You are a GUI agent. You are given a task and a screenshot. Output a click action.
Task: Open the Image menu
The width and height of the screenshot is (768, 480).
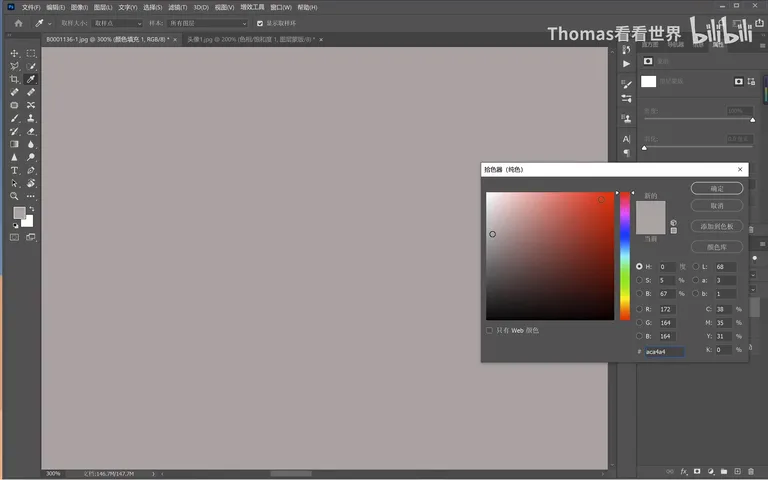point(79,7)
